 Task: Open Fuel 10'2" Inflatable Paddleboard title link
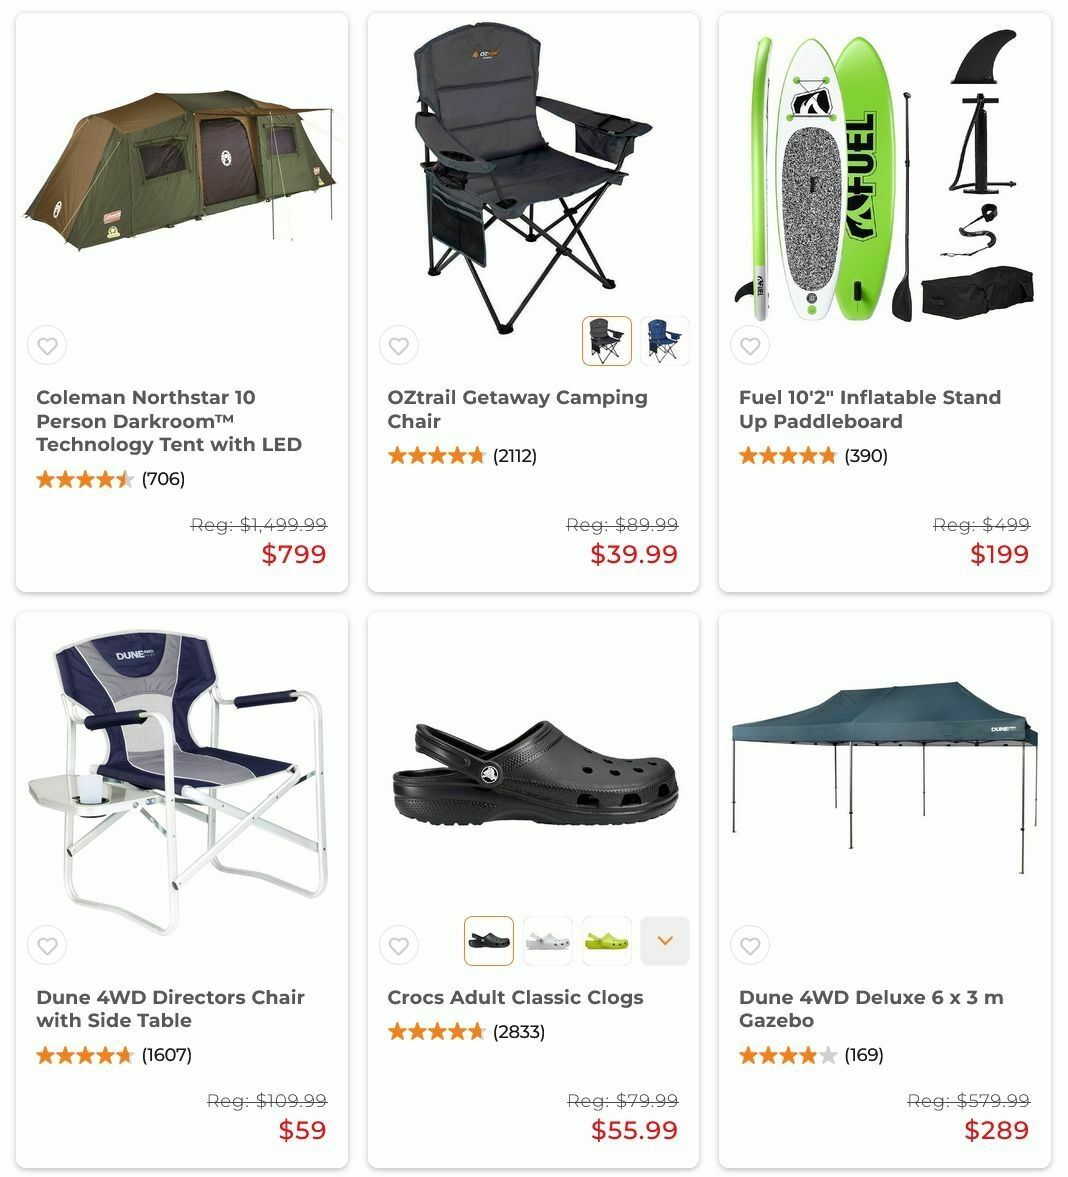coord(870,409)
